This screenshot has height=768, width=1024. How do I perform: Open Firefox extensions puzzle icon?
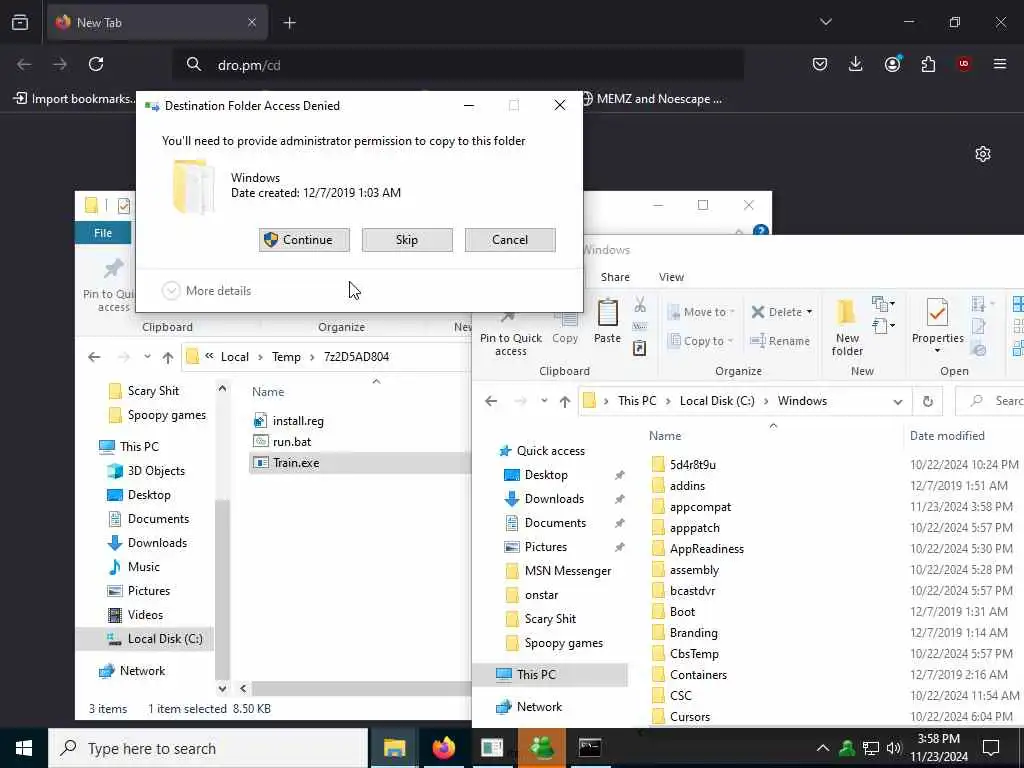[x=928, y=64]
